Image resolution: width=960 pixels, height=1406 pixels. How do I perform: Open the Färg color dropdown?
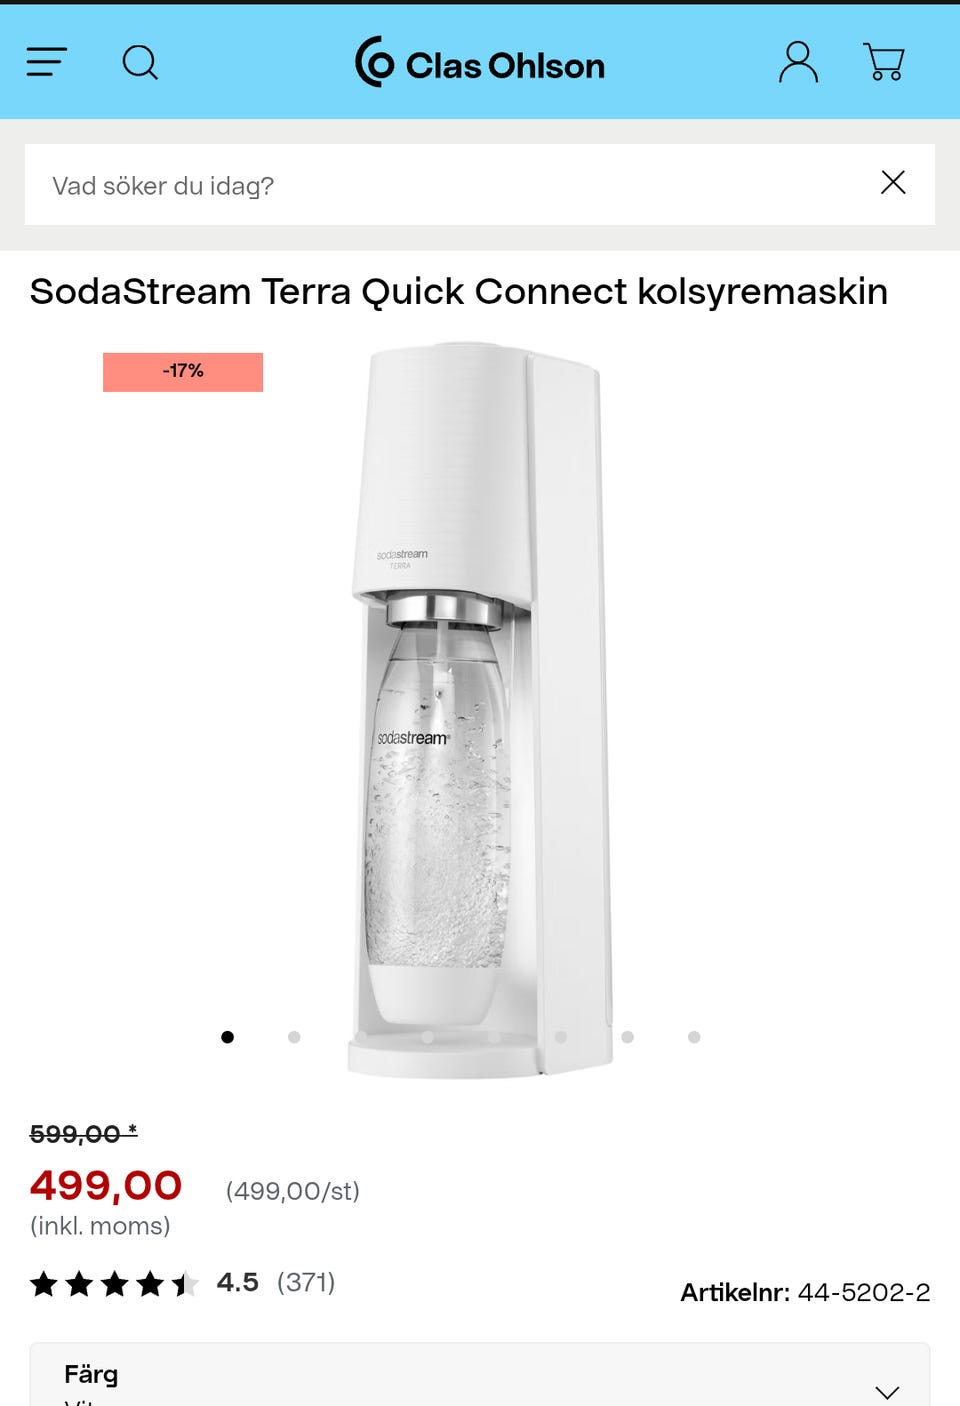[480, 1378]
